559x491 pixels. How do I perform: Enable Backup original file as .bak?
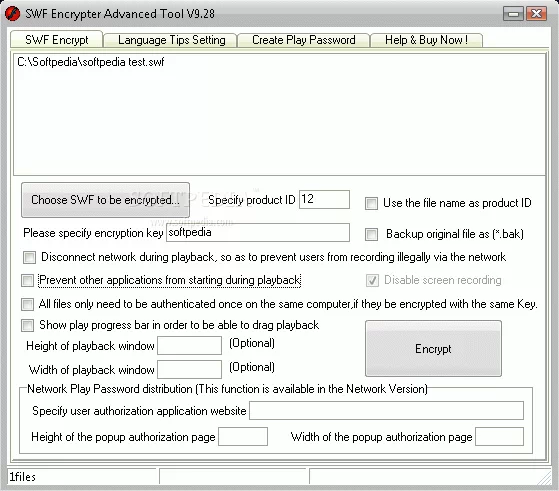[371, 234]
